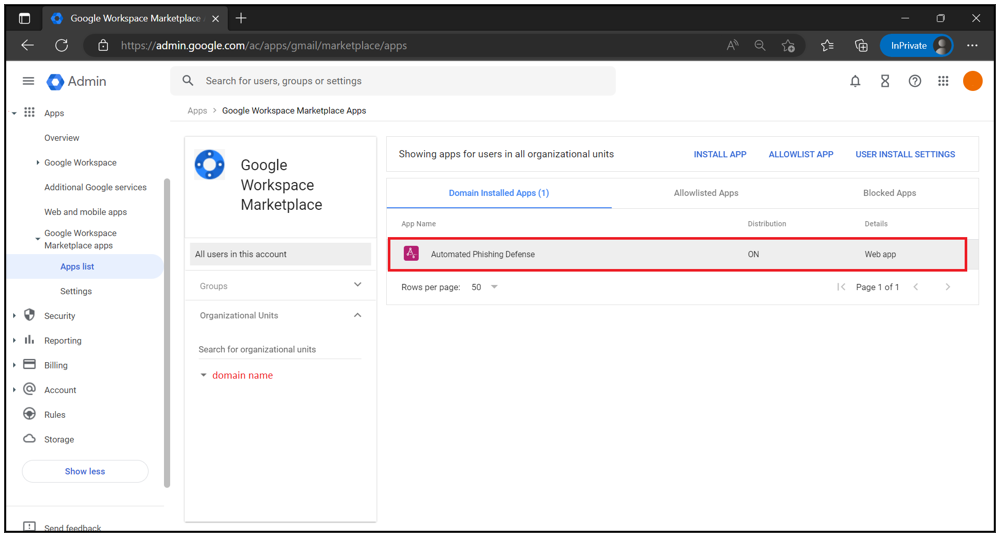
Task: Open the tasks hourglass icon
Action: pos(885,81)
